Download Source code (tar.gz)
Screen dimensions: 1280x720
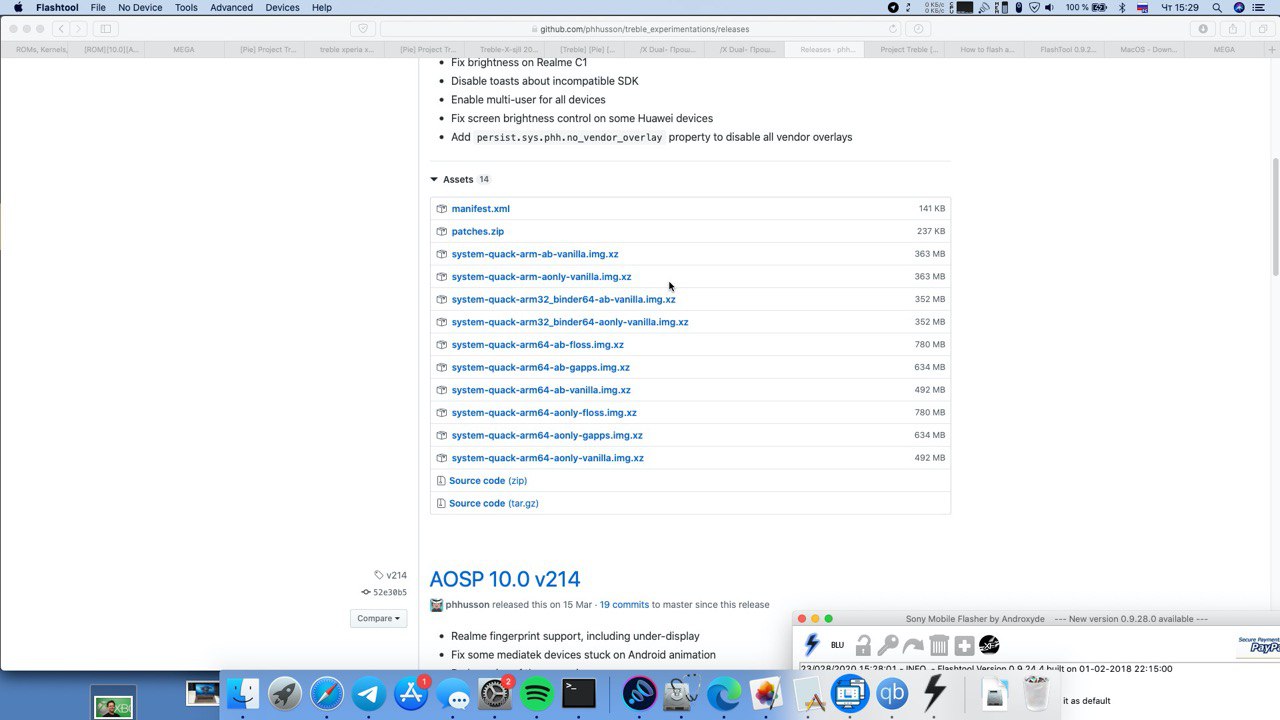(x=494, y=503)
